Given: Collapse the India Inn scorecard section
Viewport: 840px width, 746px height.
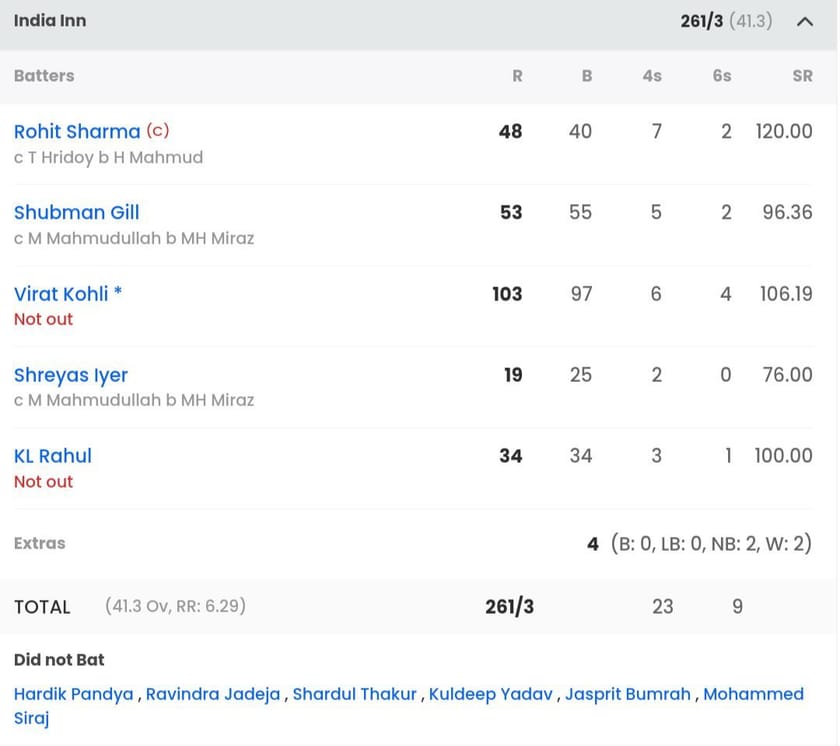Looking at the screenshot, I should (x=806, y=20).
